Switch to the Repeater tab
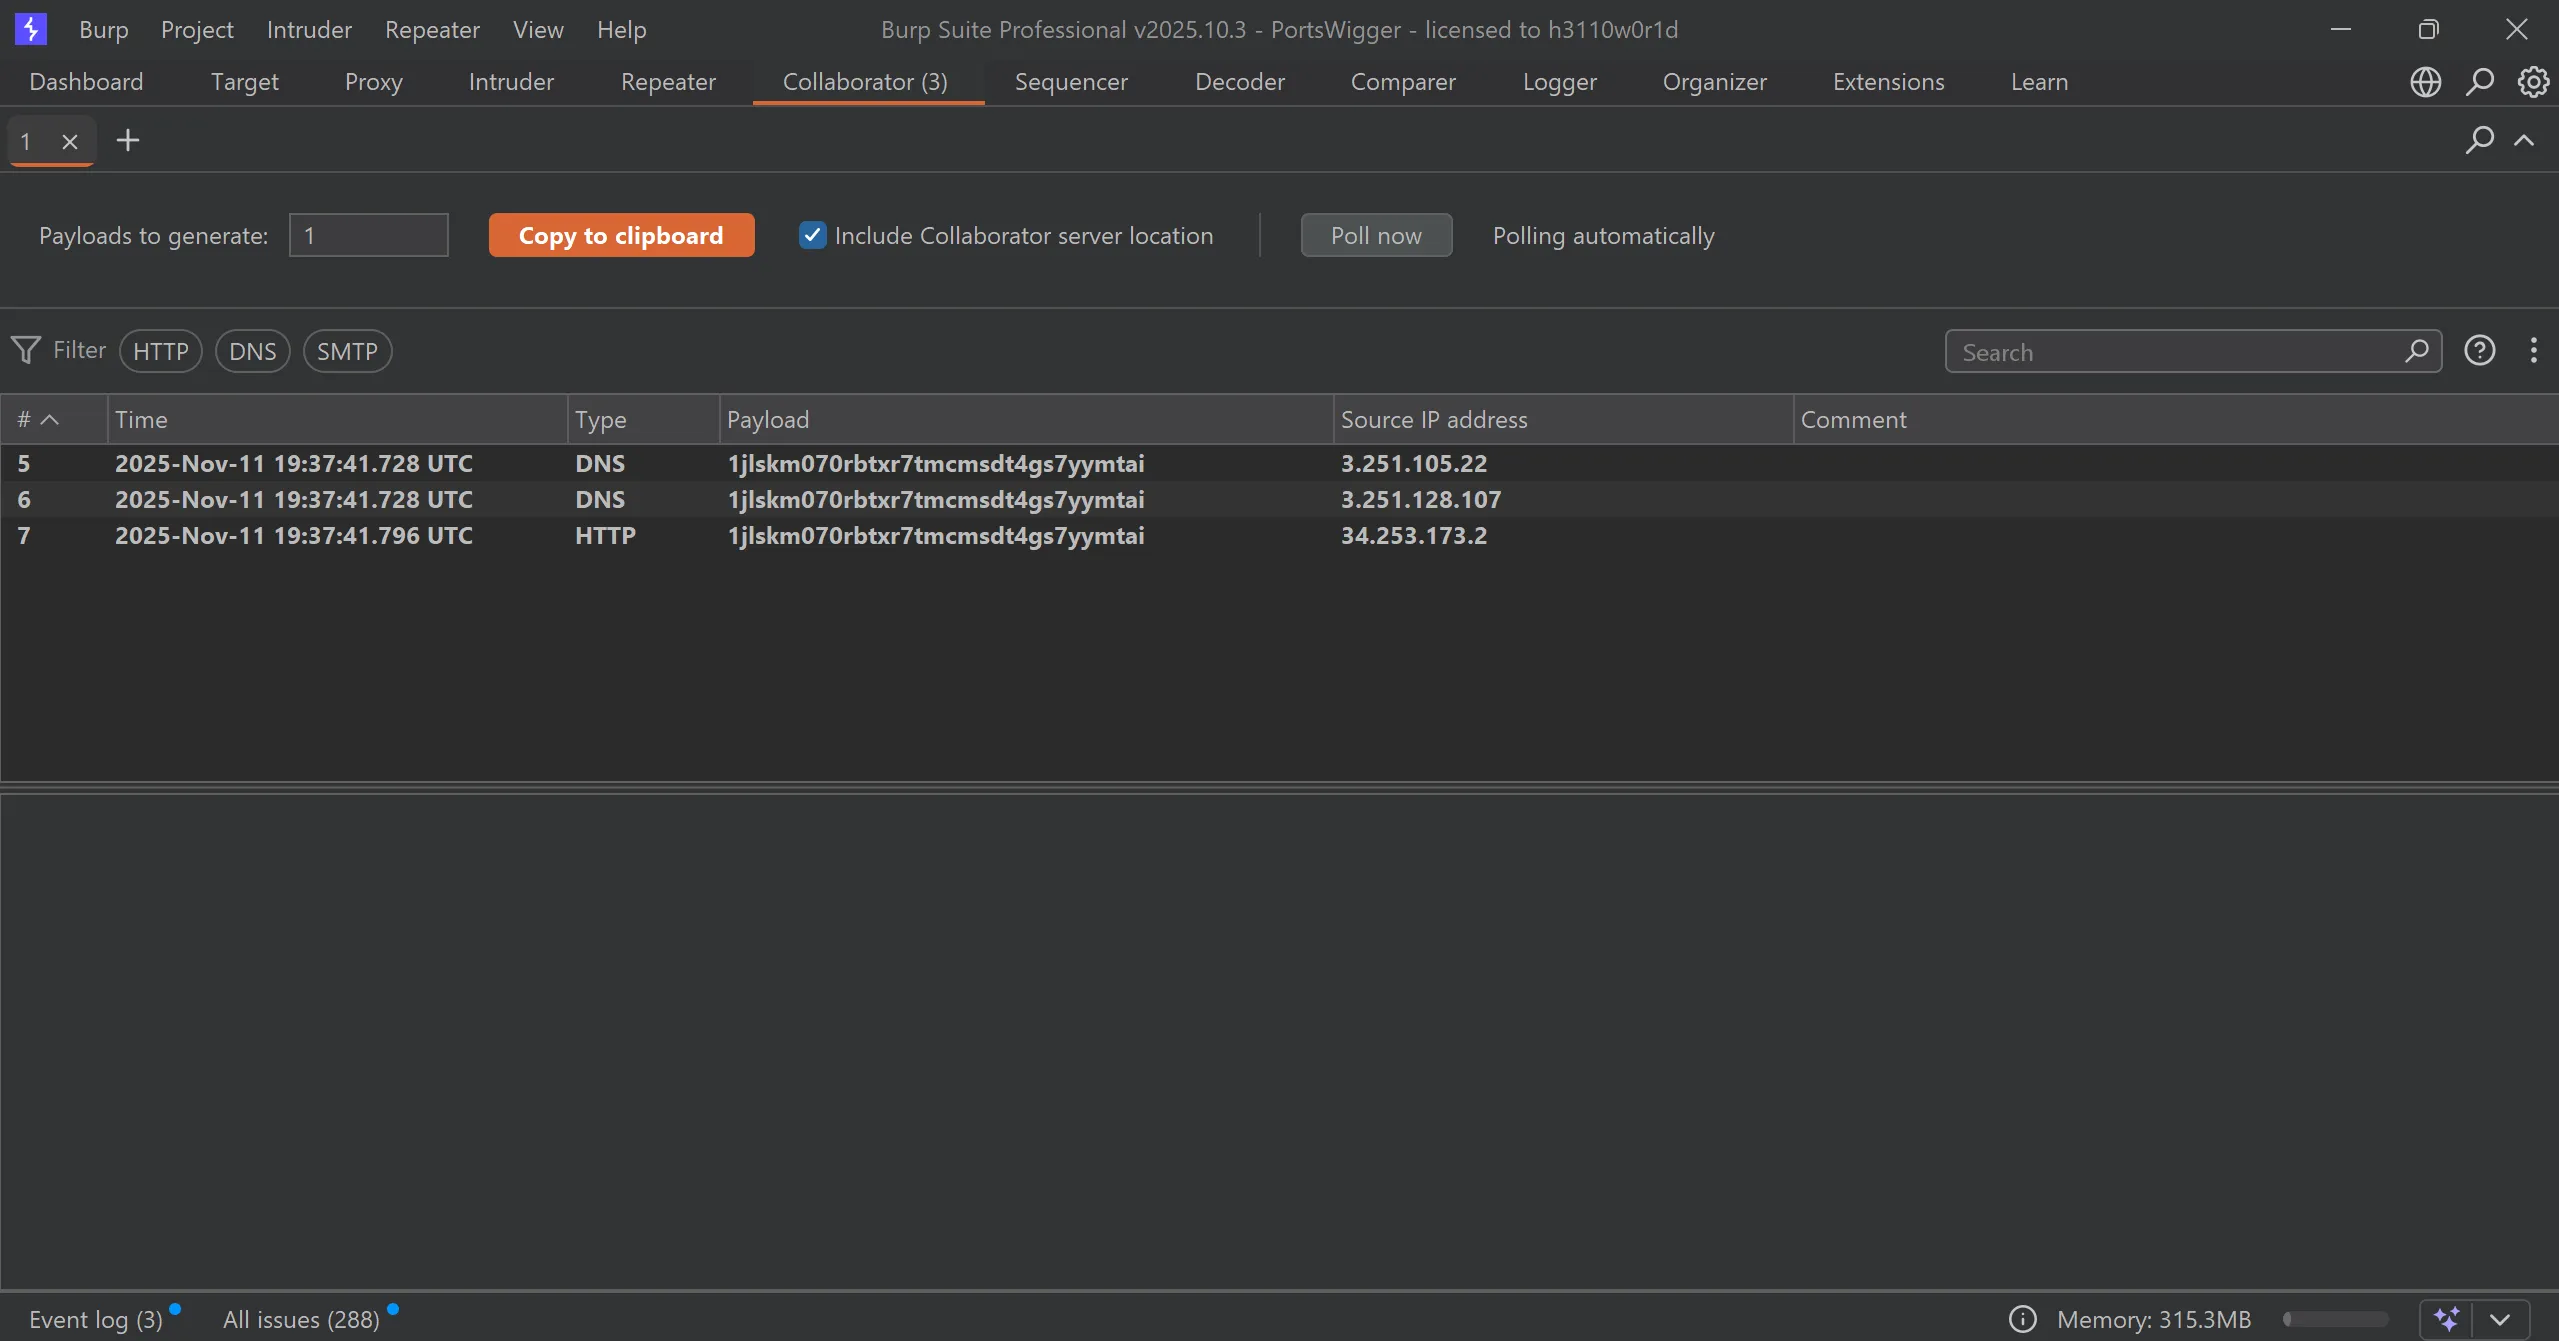 point(668,82)
